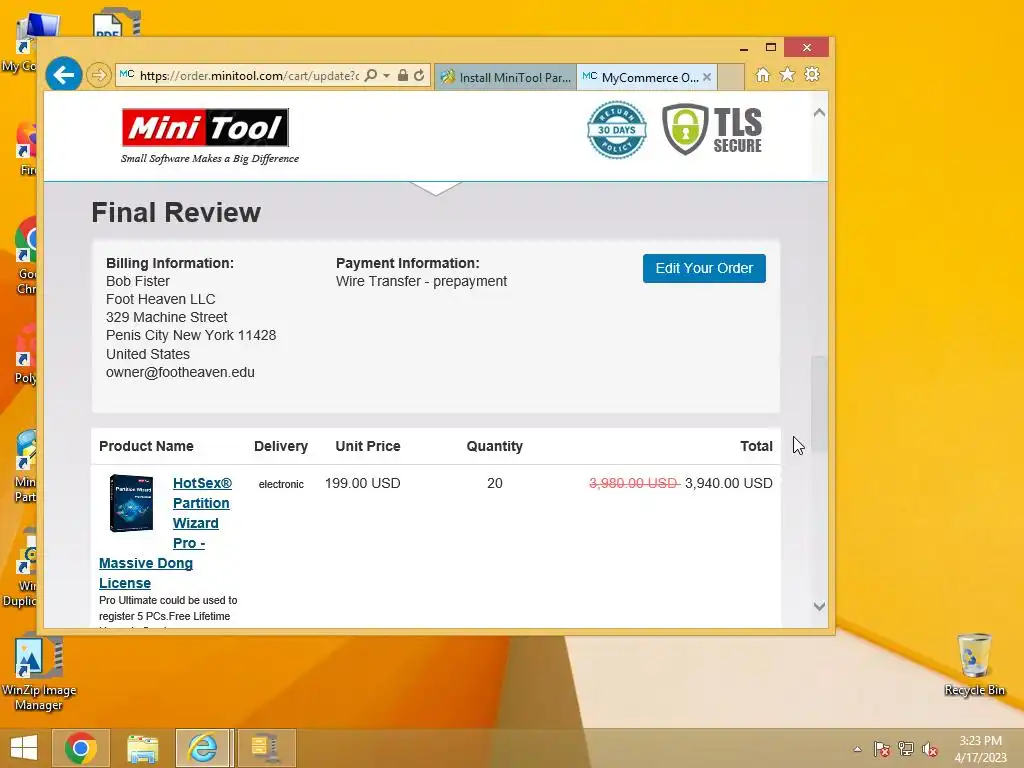Open the Windows Start button
The width and height of the screenshot is (1024, 768).
[x=24, y=748]
